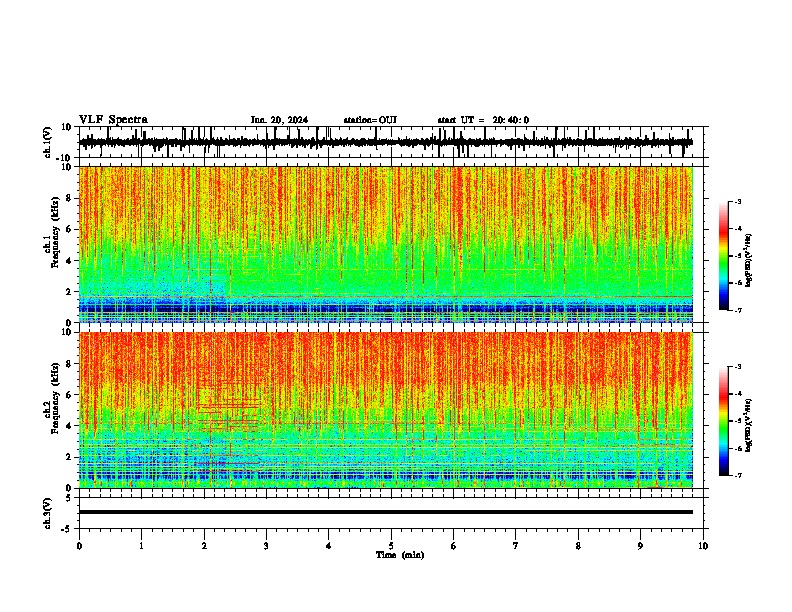Click the flat black ch.3 voltage trace
This screenshot has width=792, height=612.
pyautogui.click(x=386, y=512)
